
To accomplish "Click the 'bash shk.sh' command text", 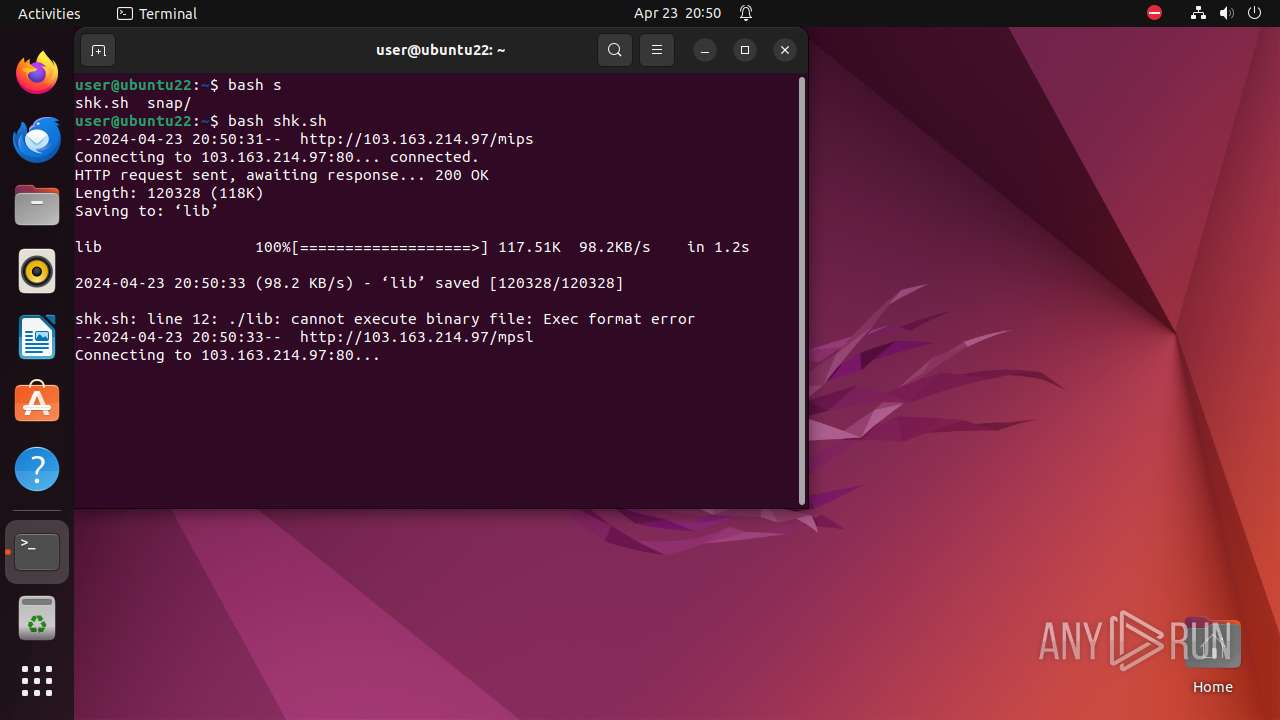I will tap(277, 121).
